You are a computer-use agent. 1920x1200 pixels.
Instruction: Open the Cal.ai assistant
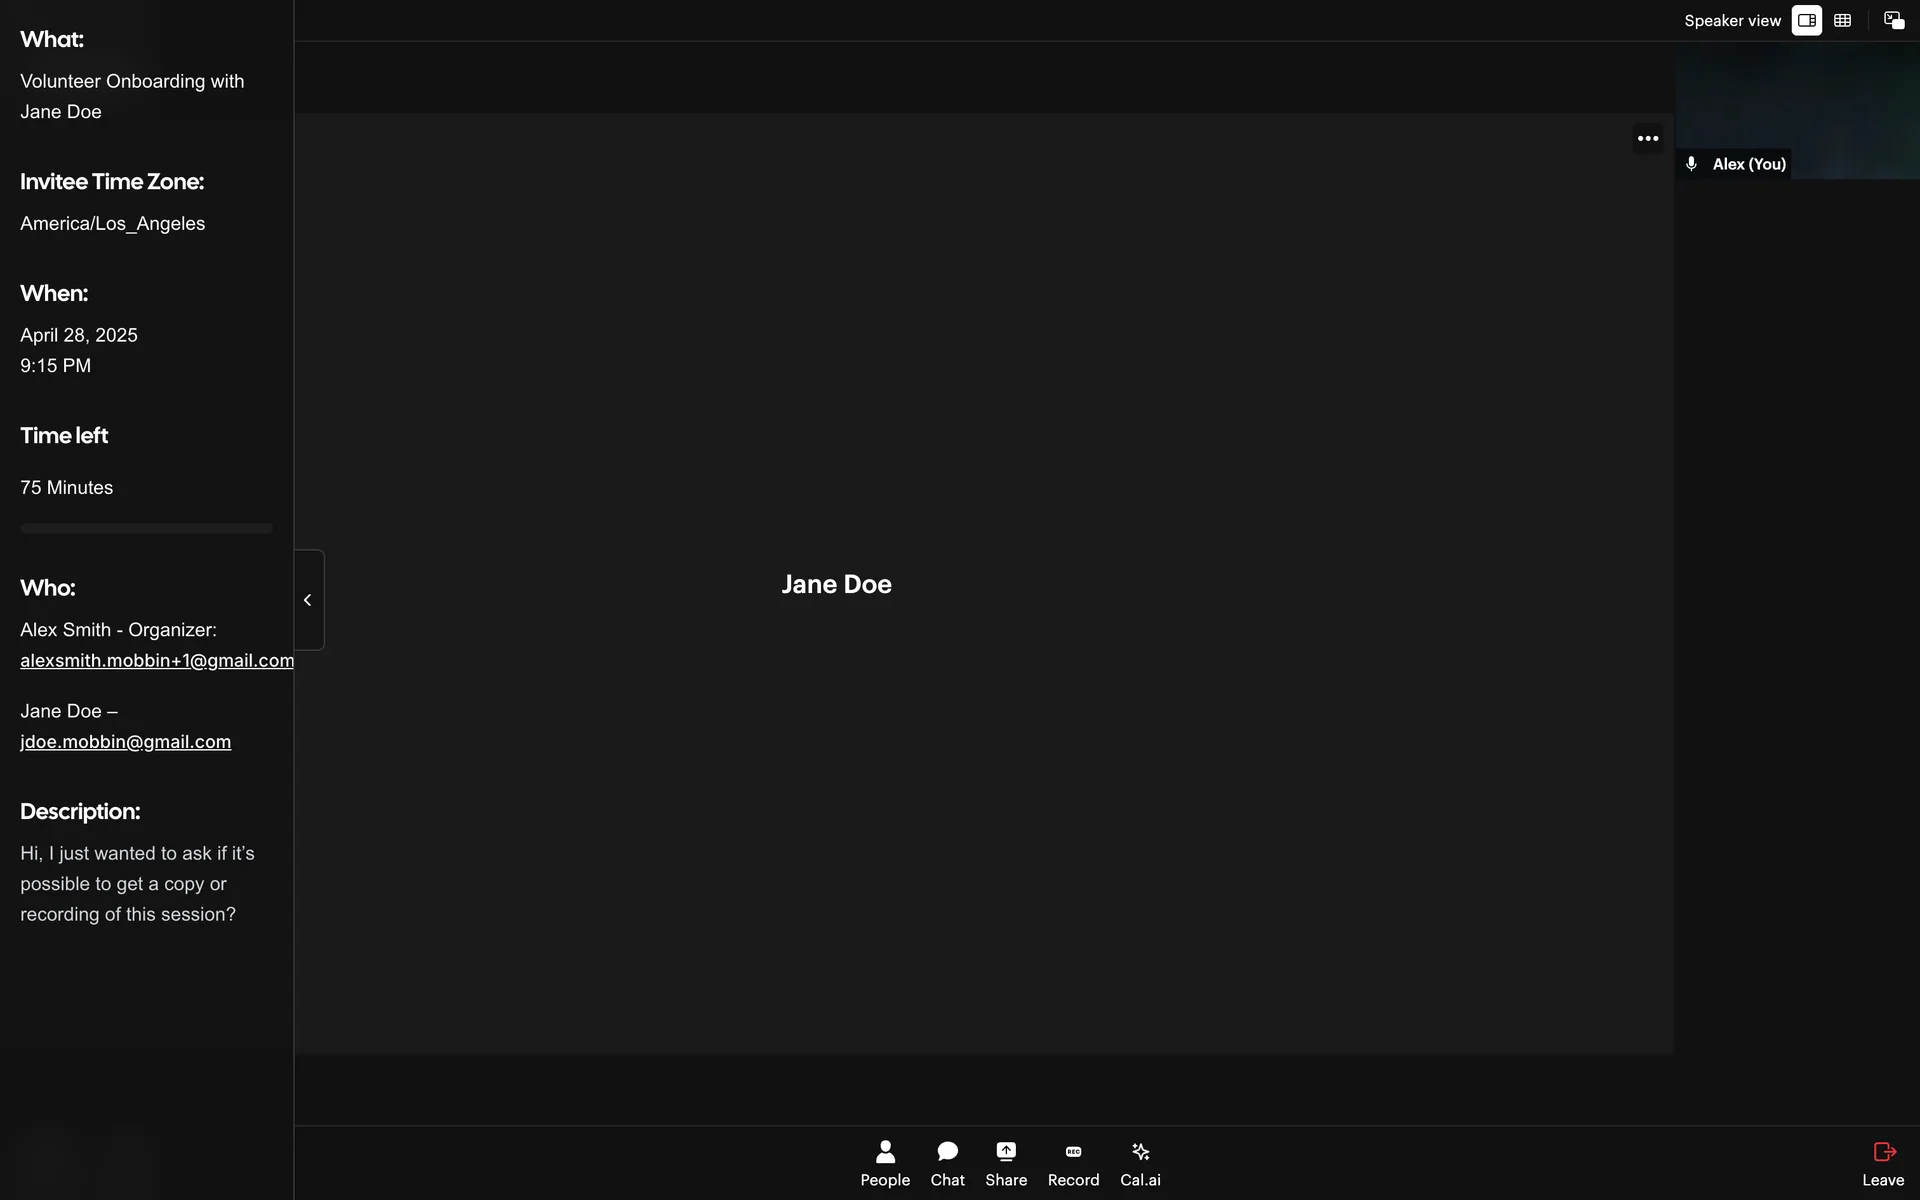[x=1140, y=1164]
